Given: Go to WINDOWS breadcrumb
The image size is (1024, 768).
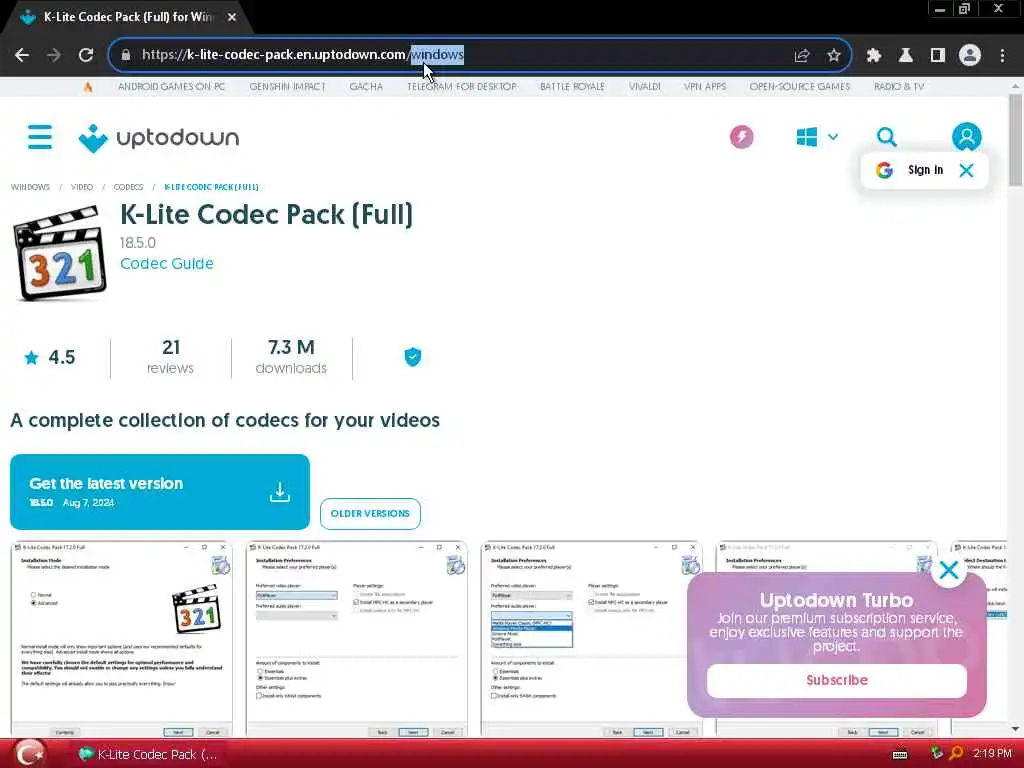Looking at the screenshot, I should pyautogui.click(x=30, y=187).
